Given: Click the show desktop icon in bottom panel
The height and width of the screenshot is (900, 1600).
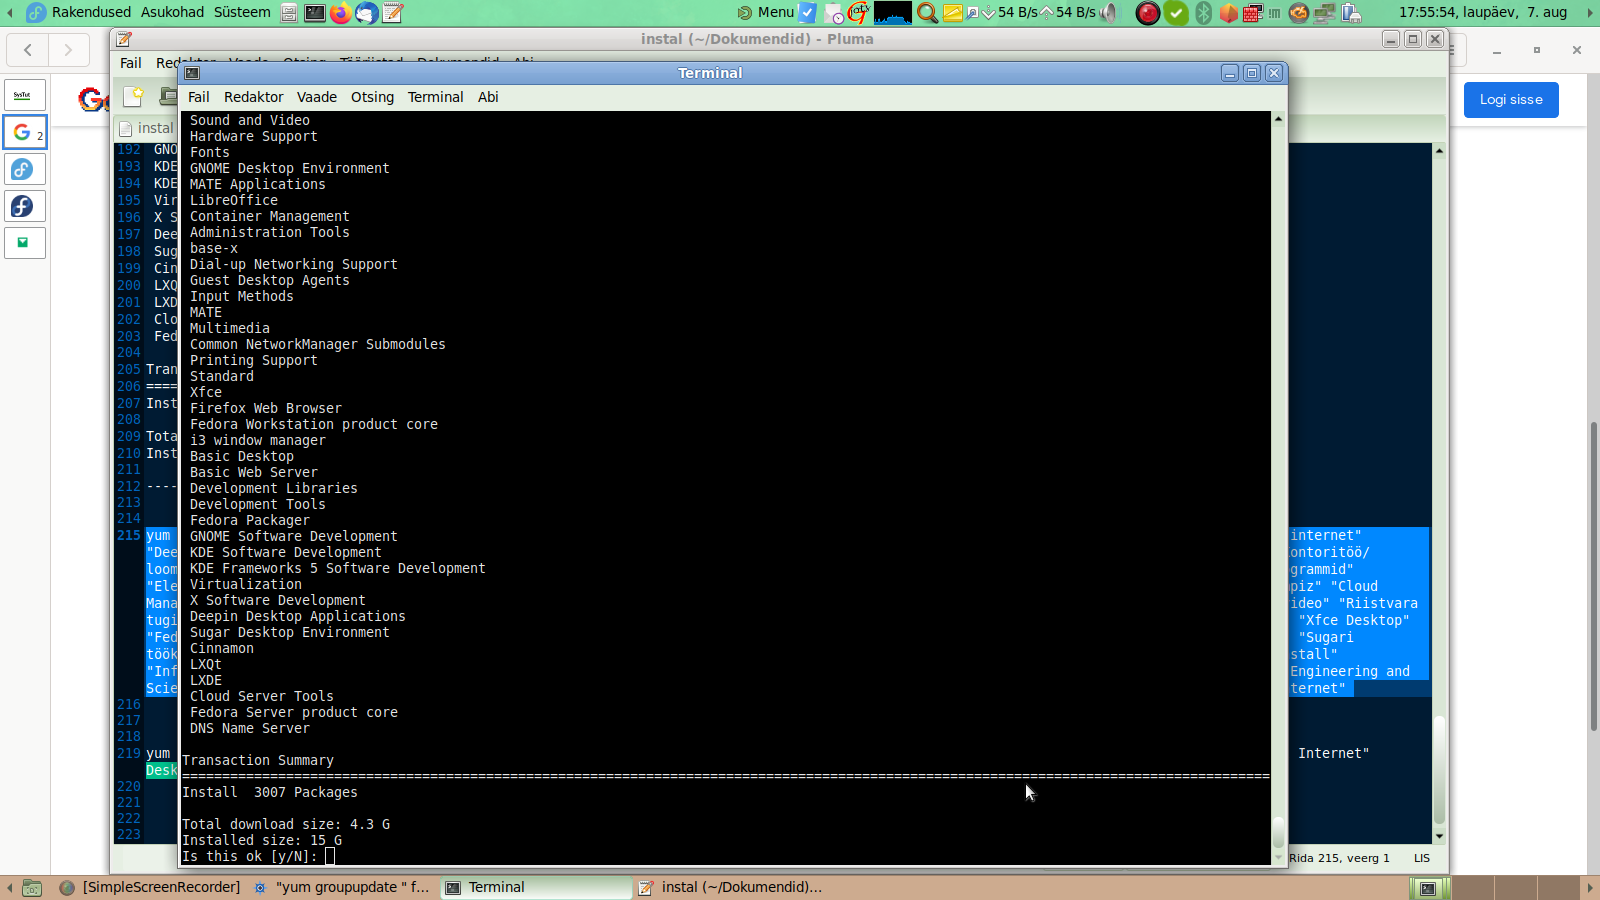Looking at the screenshot, I should tap(32, 887).
